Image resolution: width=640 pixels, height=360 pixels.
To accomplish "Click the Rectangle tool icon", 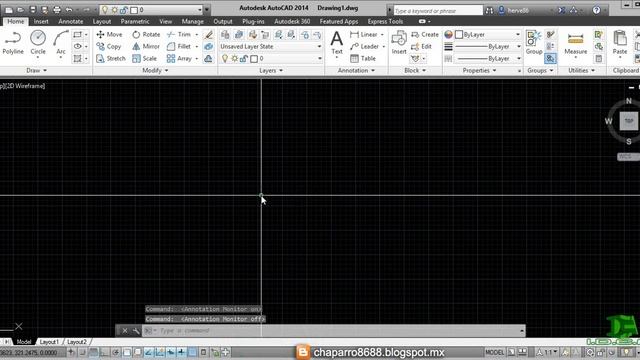I will tap(78, 34).
